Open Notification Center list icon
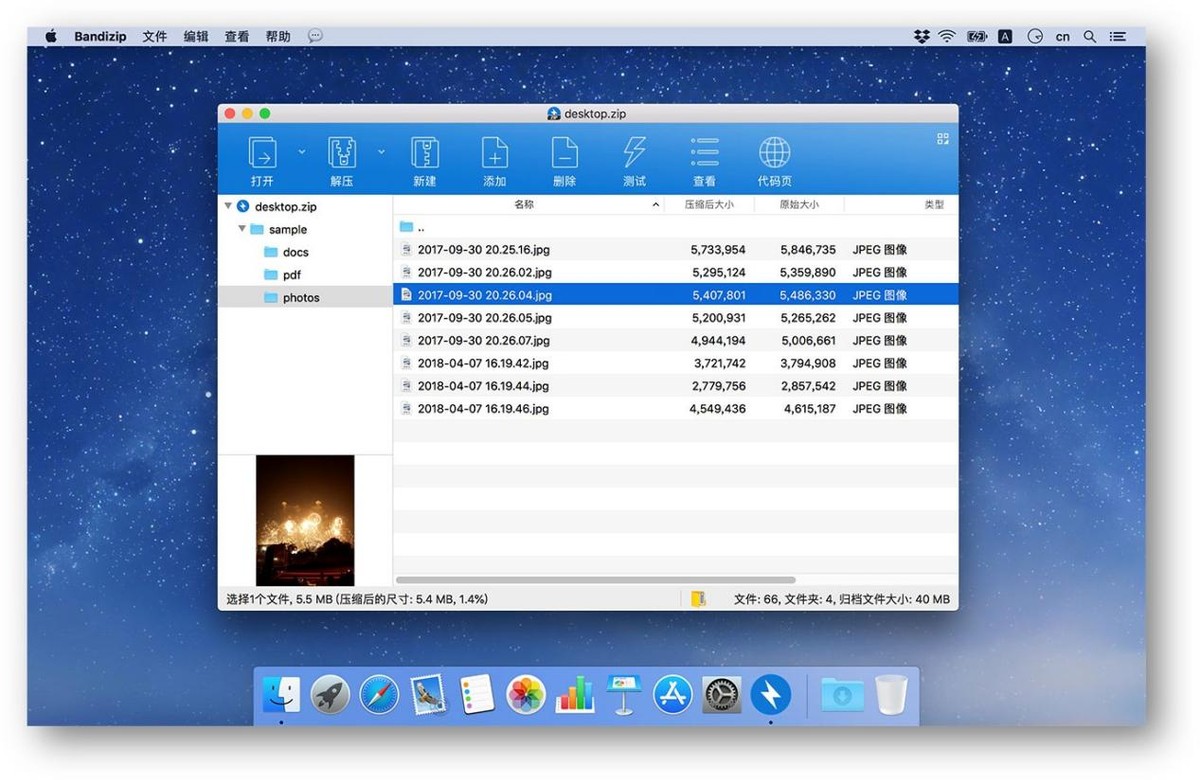 click(1118, 36)
